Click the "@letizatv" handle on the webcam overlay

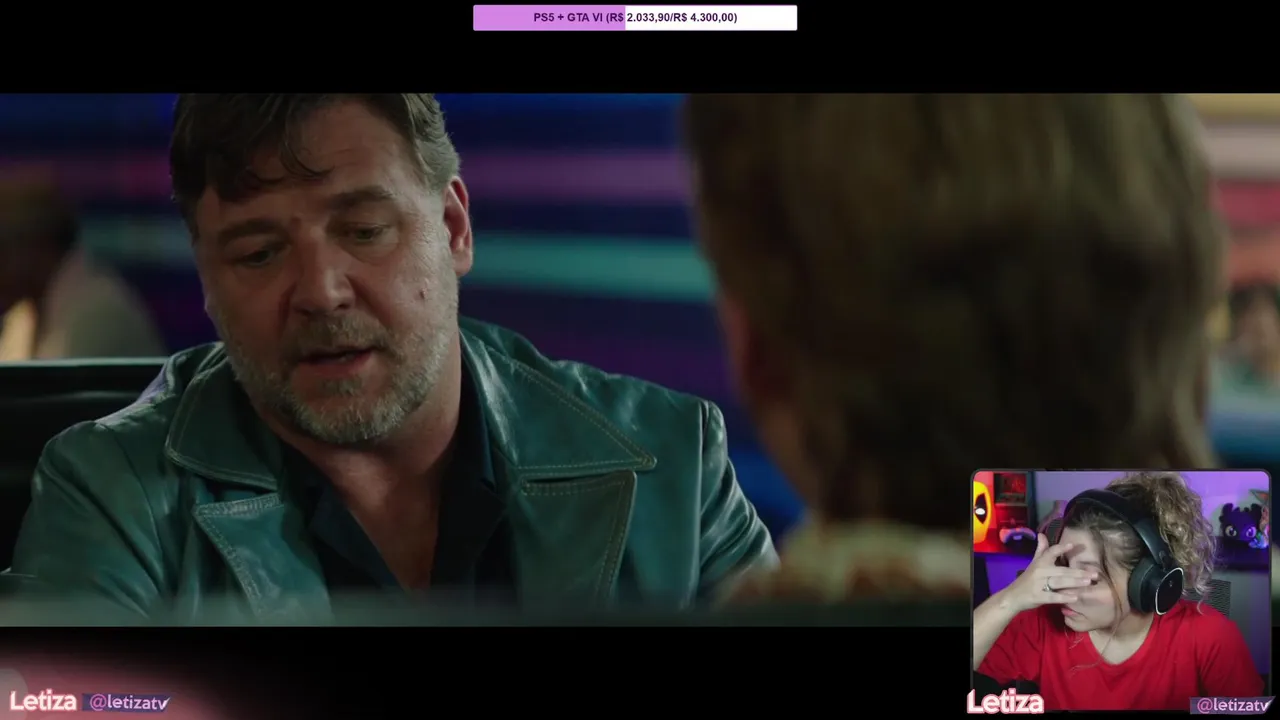click(x=1234, y=705)
